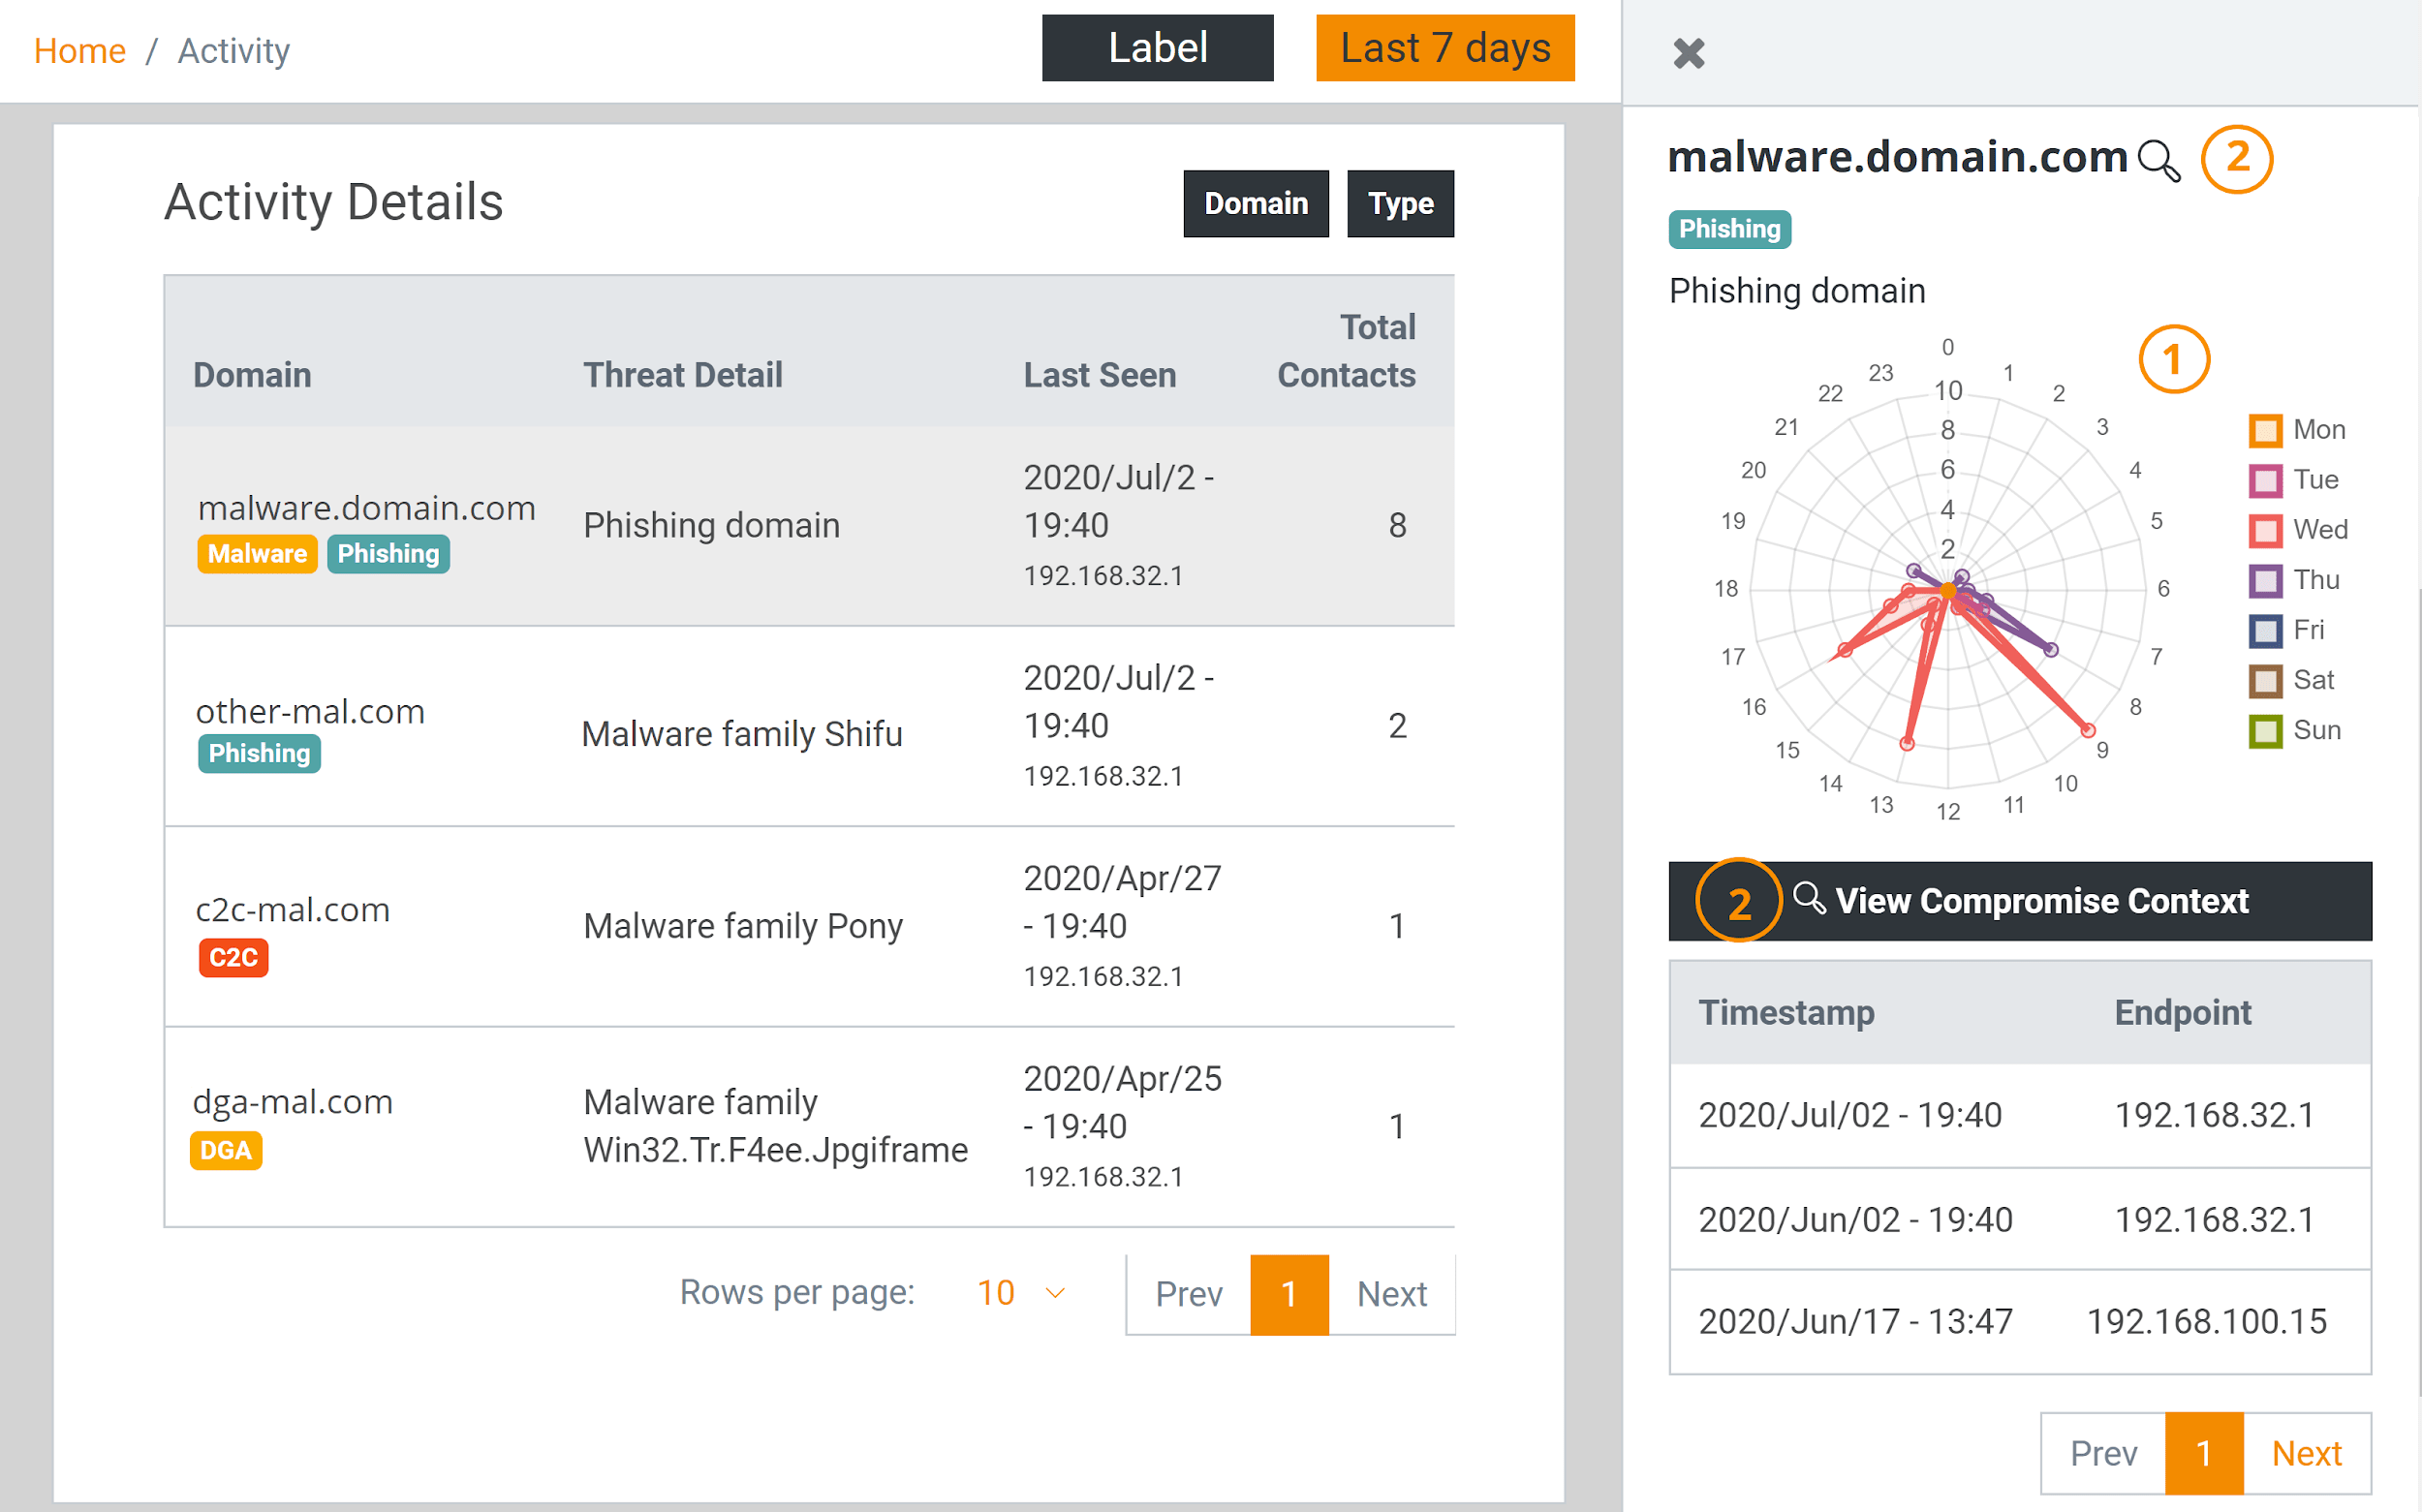This screenshot has height=1512, width=2422.
Task: Click the View Compromise Context search icon
Action: [1808, 898]
